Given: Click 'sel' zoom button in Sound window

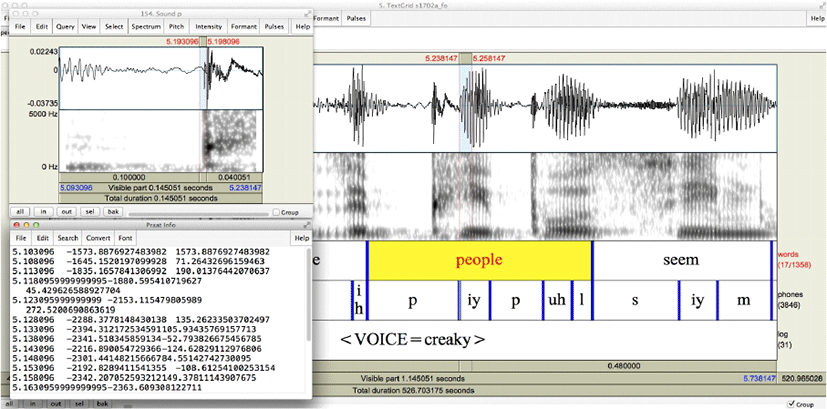Looking at the screenshot, I should coord(90,212).
